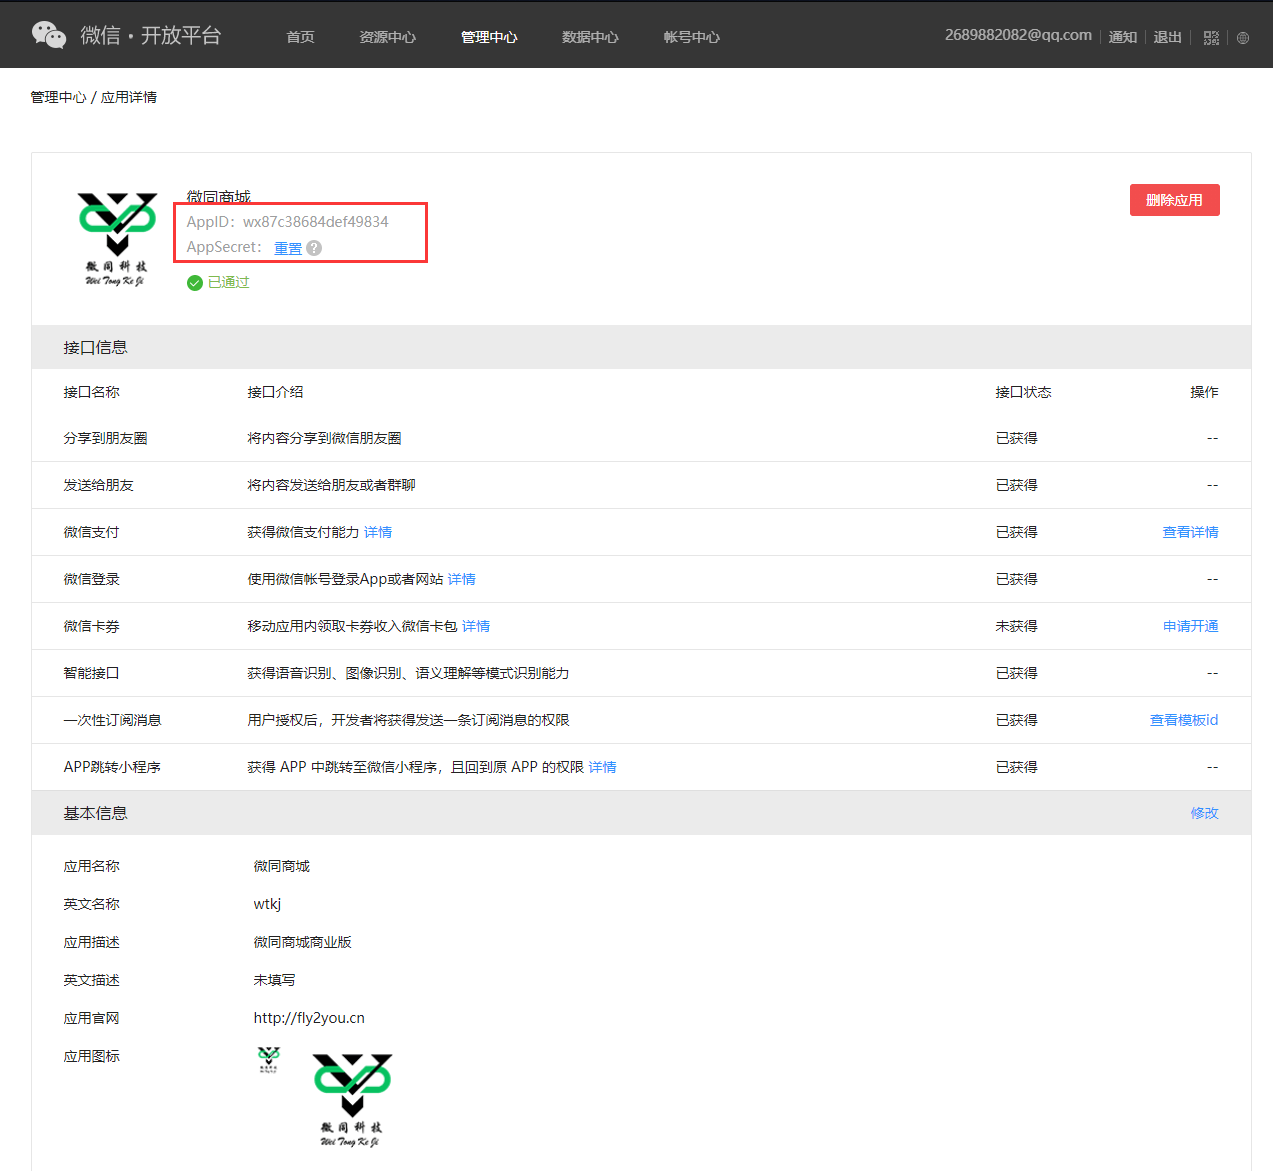Click 重置 AppSecret link

pyautogui.click(x=288, y=248)
